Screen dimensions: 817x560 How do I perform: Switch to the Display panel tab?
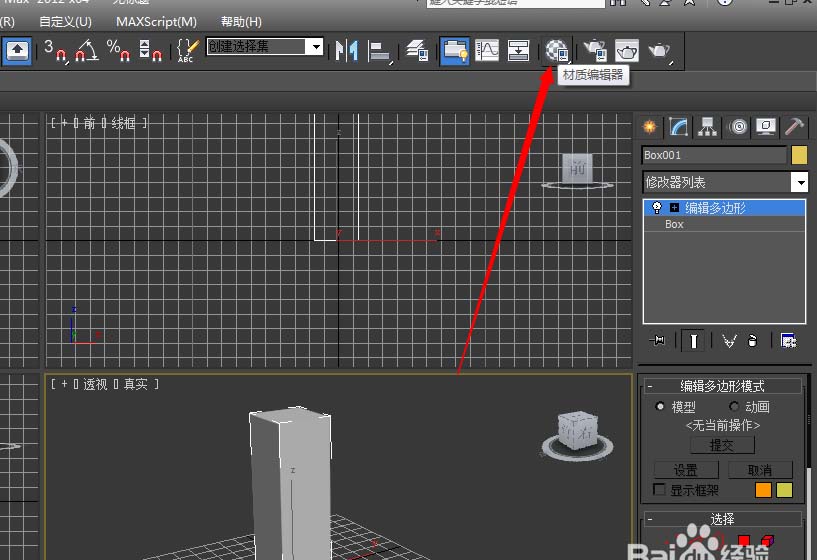pos(765,127)
